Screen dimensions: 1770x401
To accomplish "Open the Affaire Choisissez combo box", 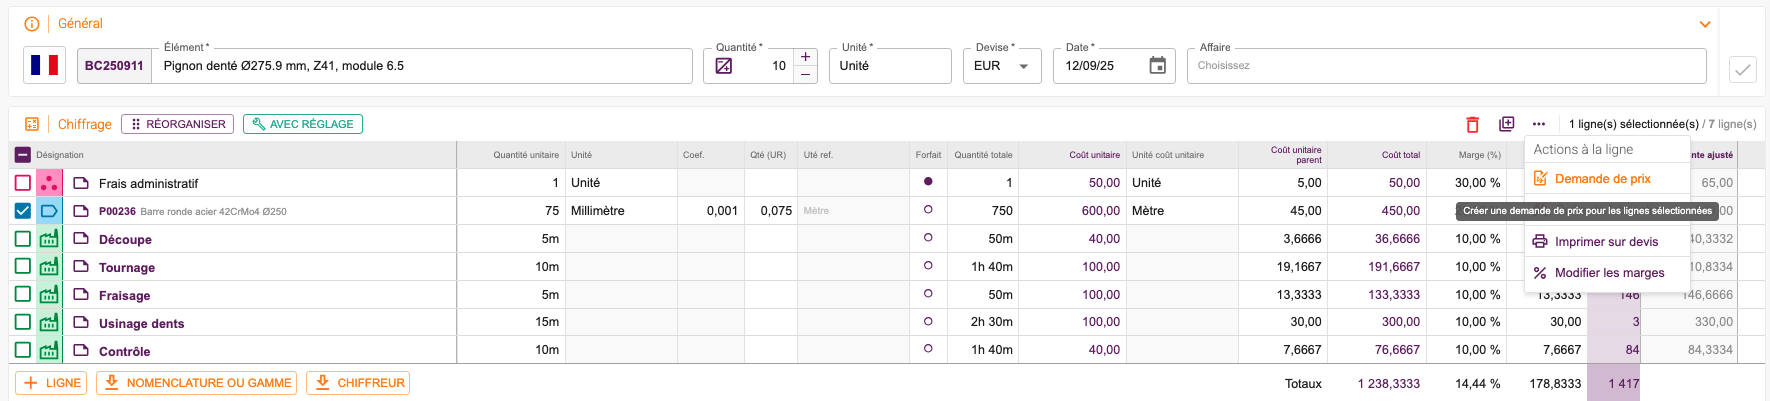I will 1446,66.
